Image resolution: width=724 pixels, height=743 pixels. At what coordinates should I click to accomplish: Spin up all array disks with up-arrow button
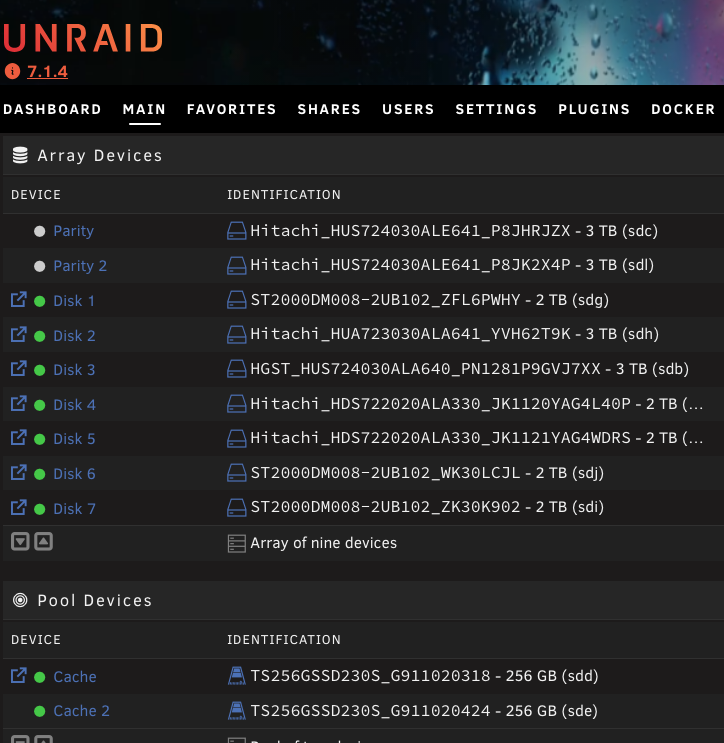point(44,541)
